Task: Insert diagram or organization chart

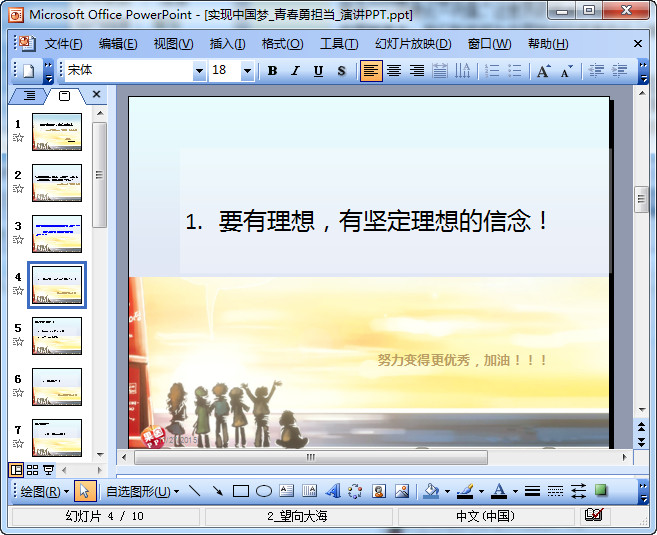Action: click(355, 491)
